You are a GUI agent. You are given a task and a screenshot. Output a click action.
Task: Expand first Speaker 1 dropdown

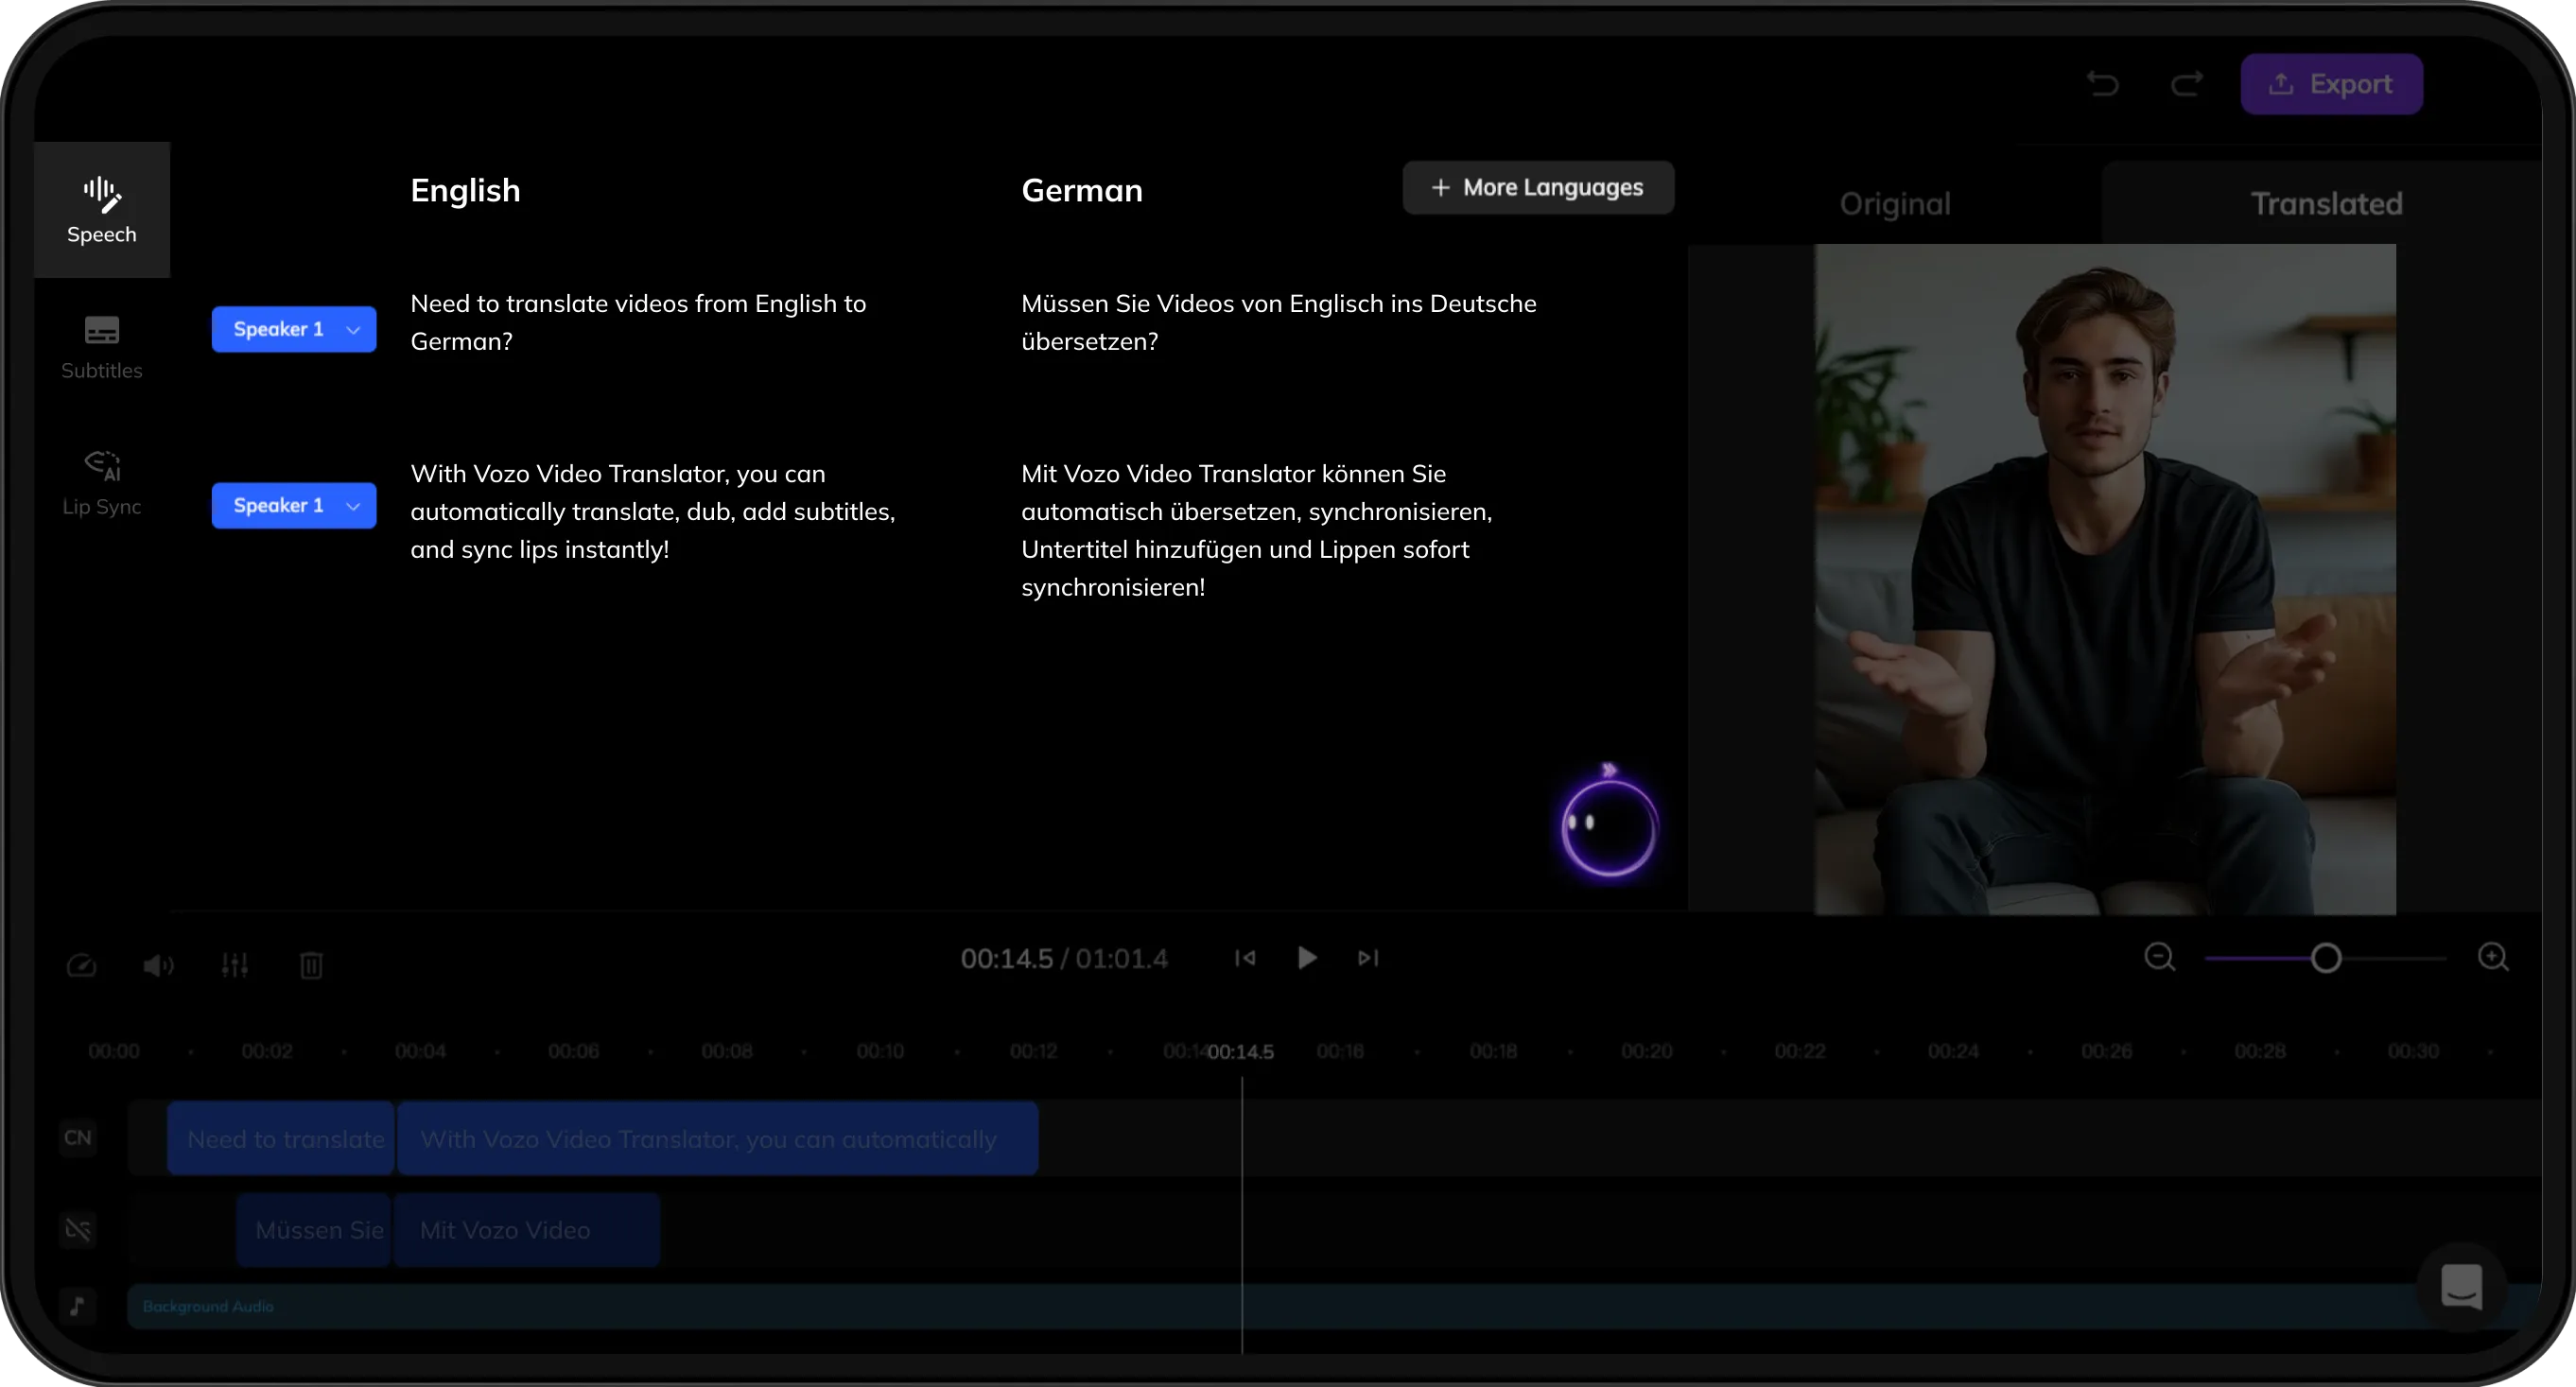pos(294,329)
